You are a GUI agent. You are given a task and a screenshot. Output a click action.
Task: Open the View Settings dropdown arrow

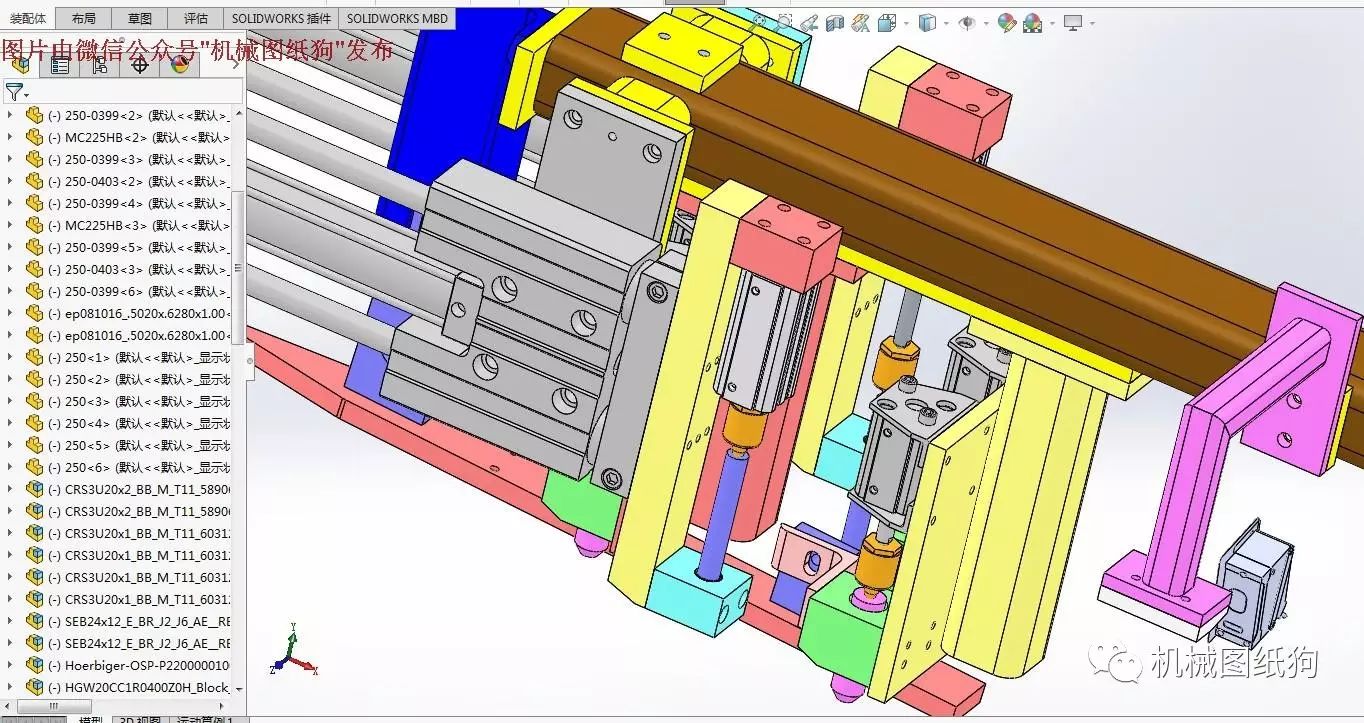pyautogui.click(x=1092, y=23)
